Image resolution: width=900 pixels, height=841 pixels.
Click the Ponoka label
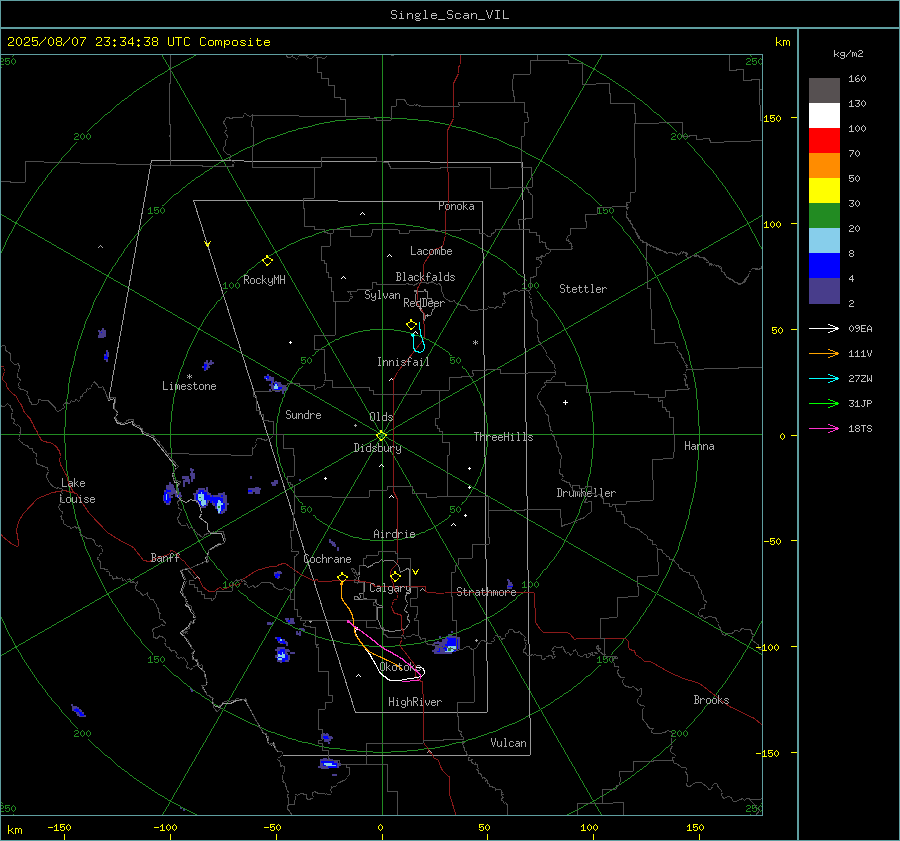[x=456, y=206]
